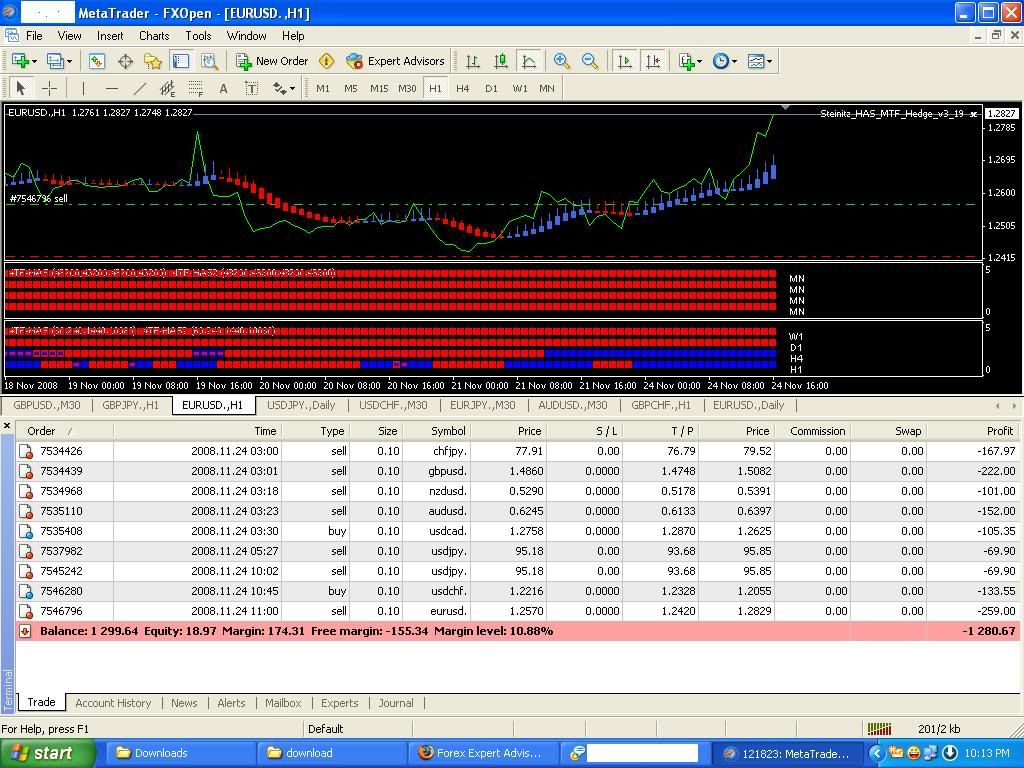The height and width of the screenshot is (768, 1024).
Task: Switch chart to candlestick mode
Action: 501,61
